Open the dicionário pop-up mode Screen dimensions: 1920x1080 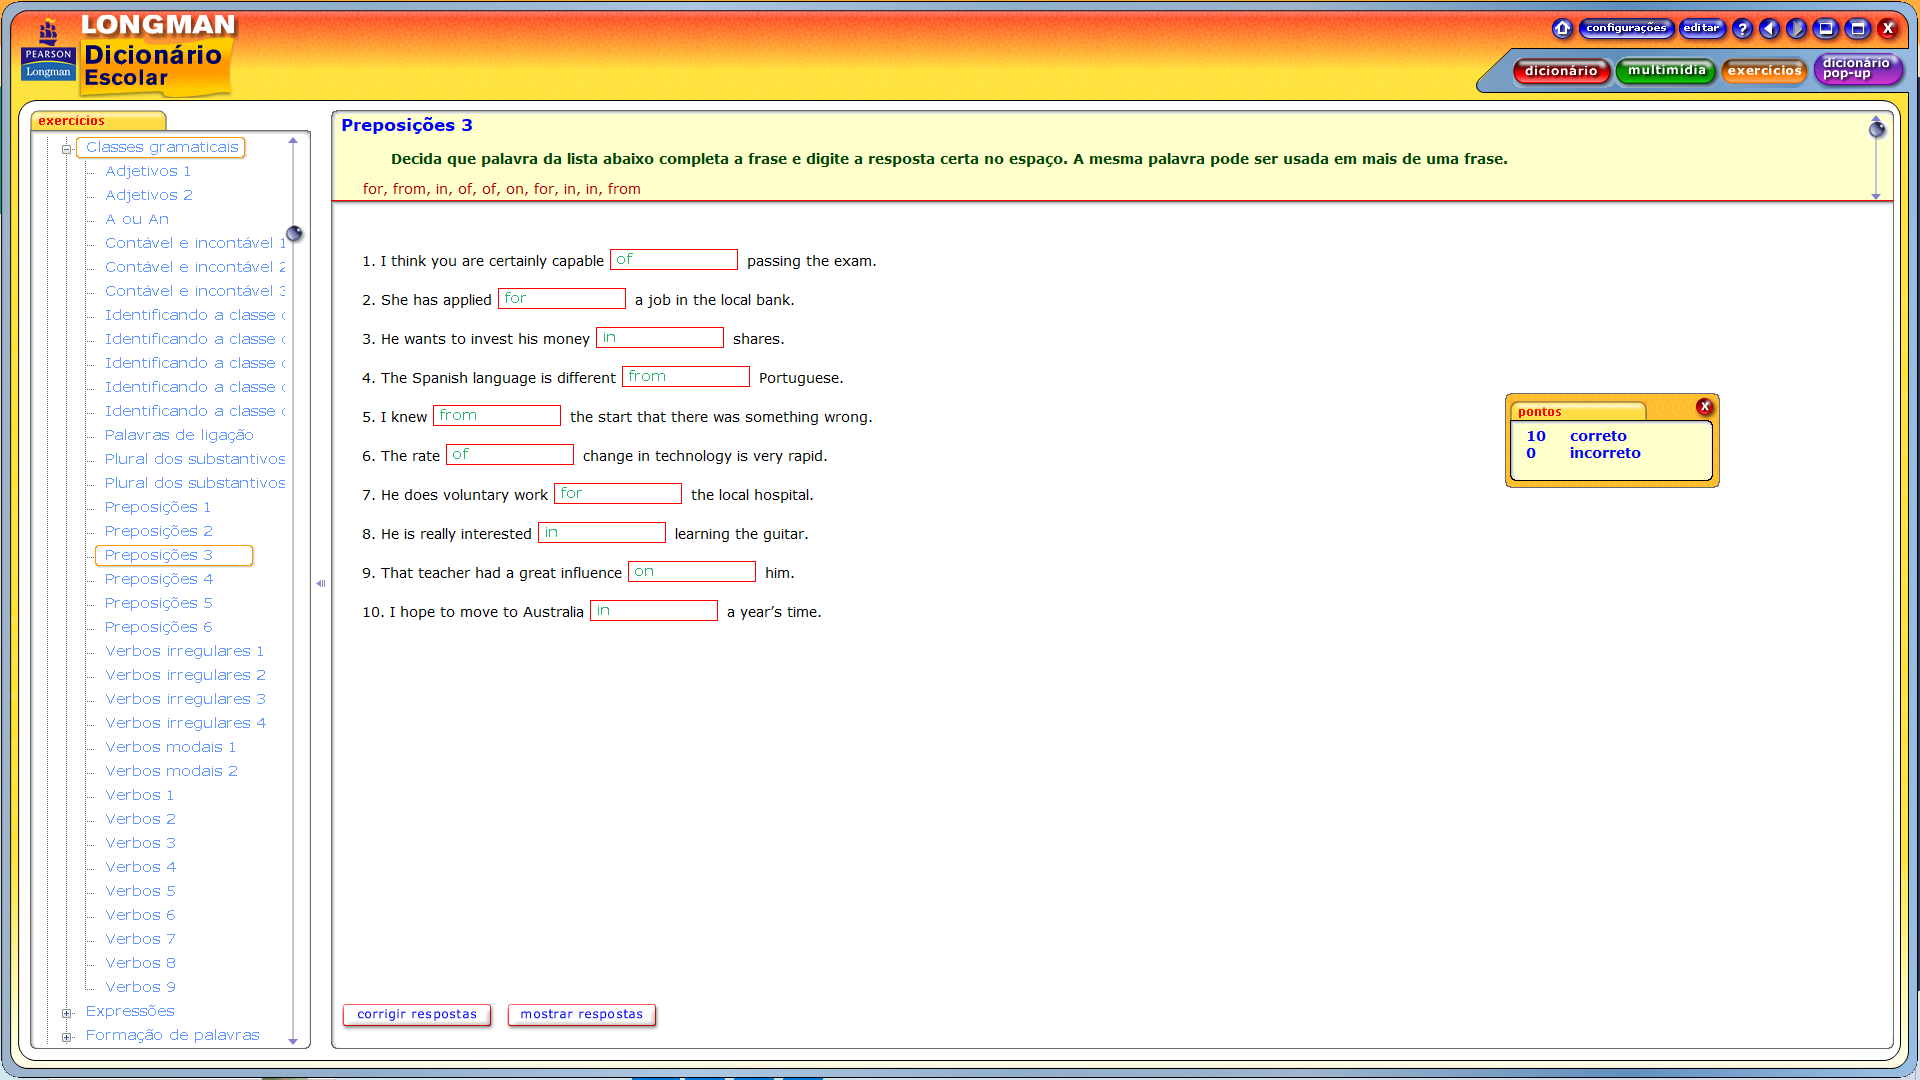coord(1857,69)
